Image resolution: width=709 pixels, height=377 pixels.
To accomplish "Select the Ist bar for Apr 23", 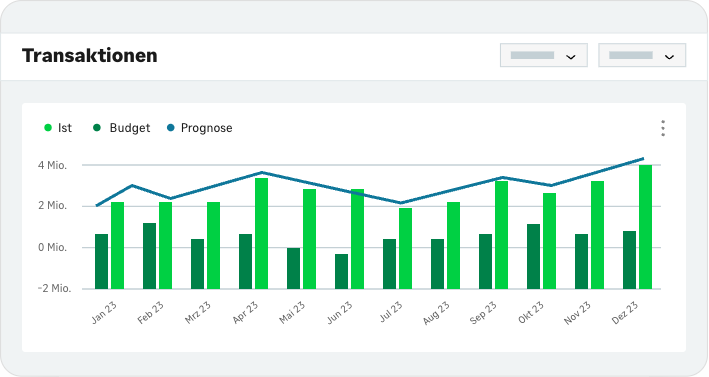I will click(x=261, y=233).
